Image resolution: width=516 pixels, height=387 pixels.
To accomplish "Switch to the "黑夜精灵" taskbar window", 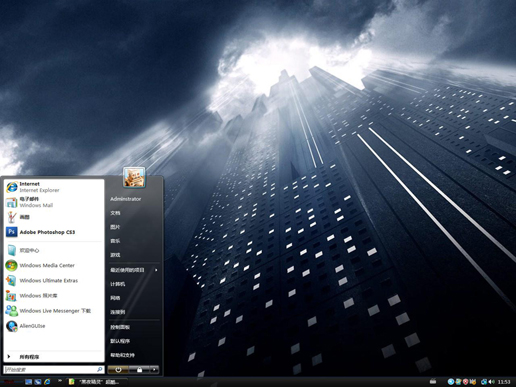I will pyautogui.click(x=97, y=382).
